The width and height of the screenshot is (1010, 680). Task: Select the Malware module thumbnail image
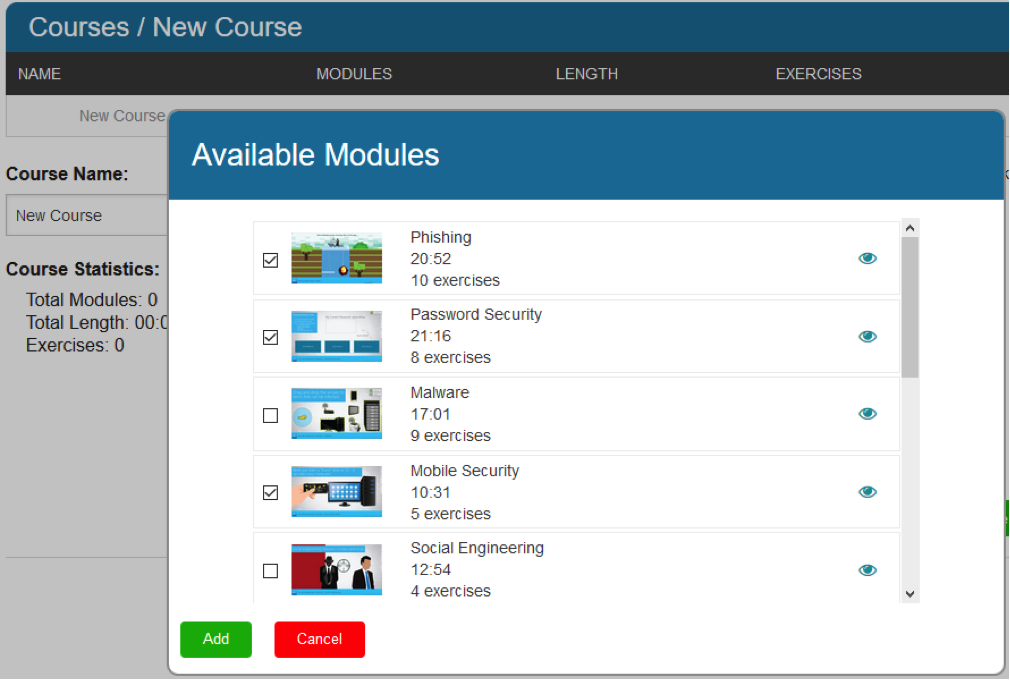point(336,414)
